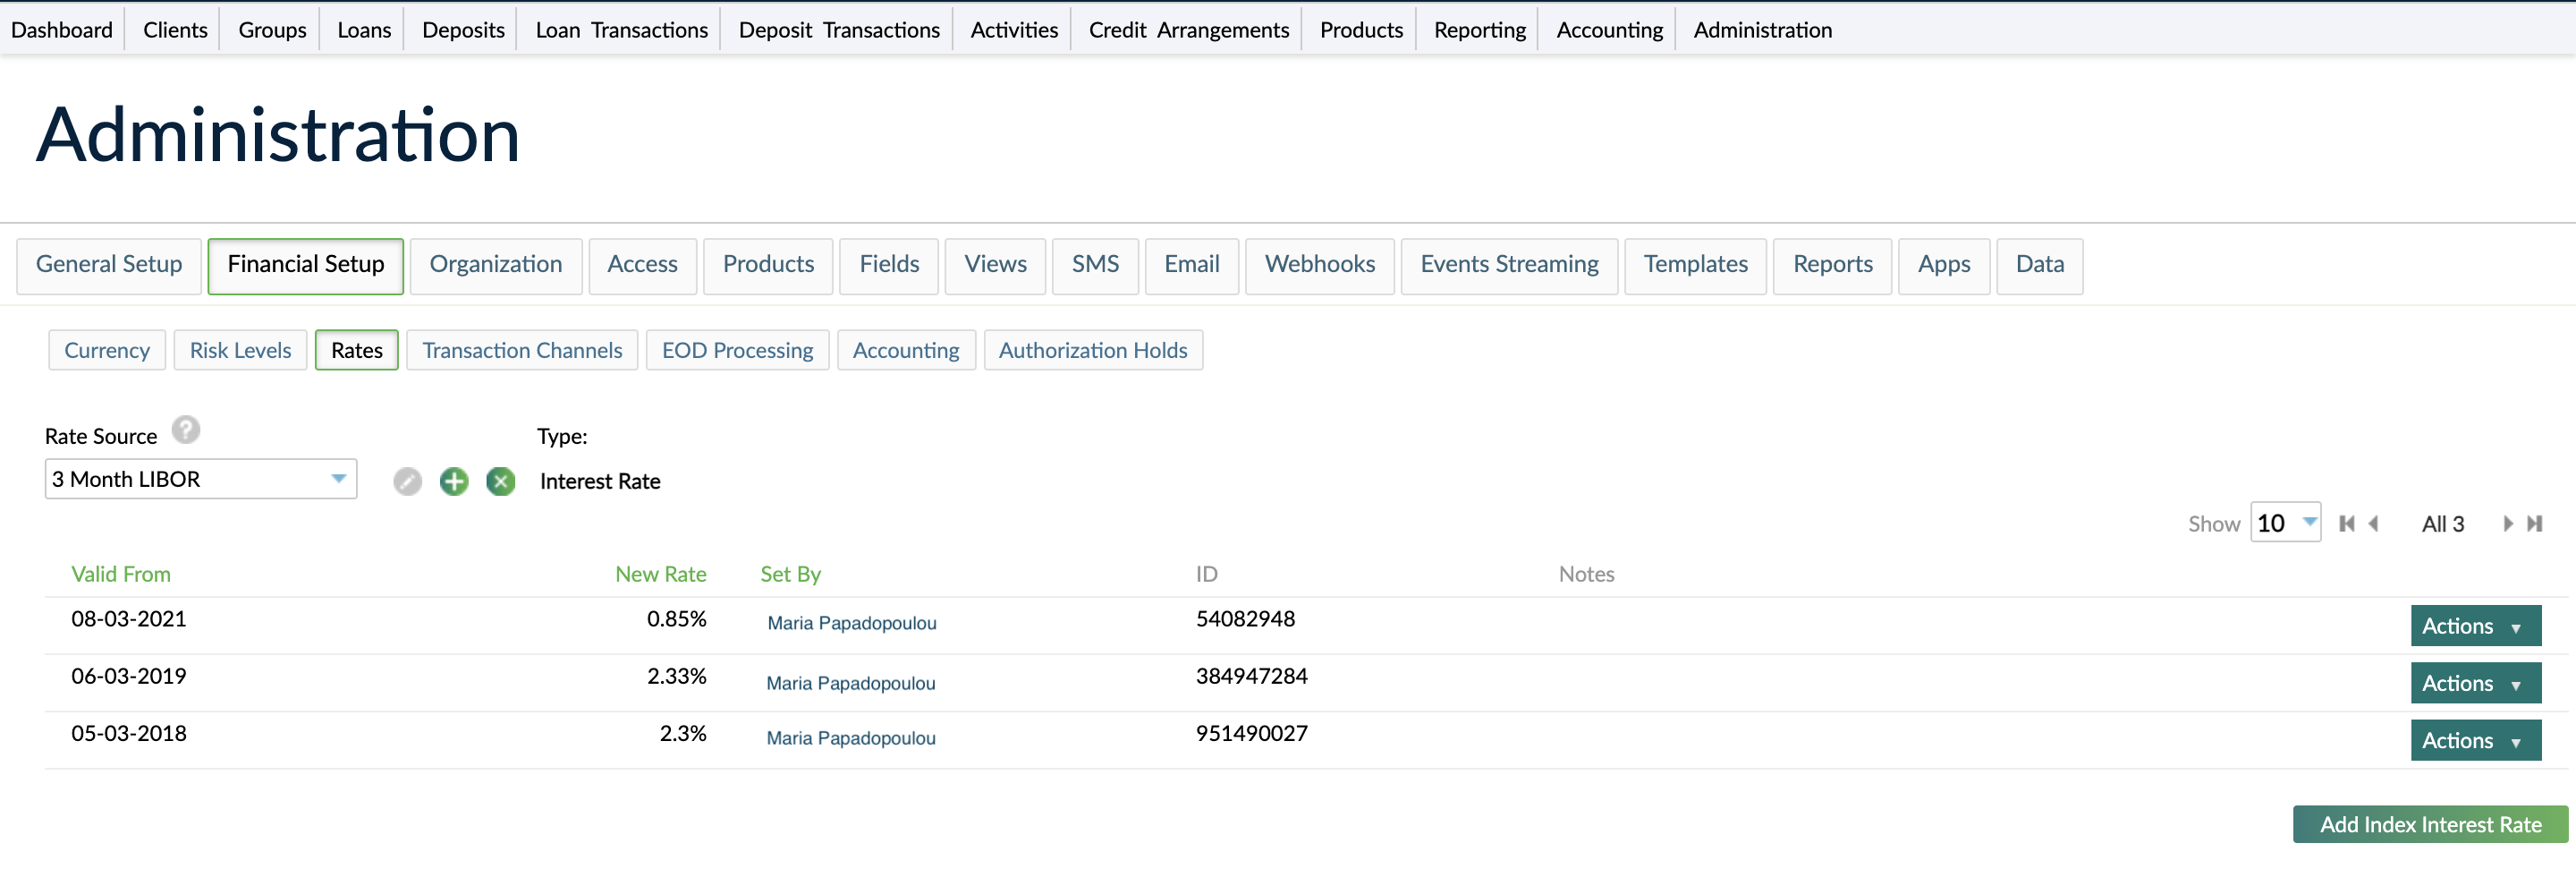Open the Show 10 rows dropdown
The height and width of the screenshot is (886, 2576).
(2285, 523)
